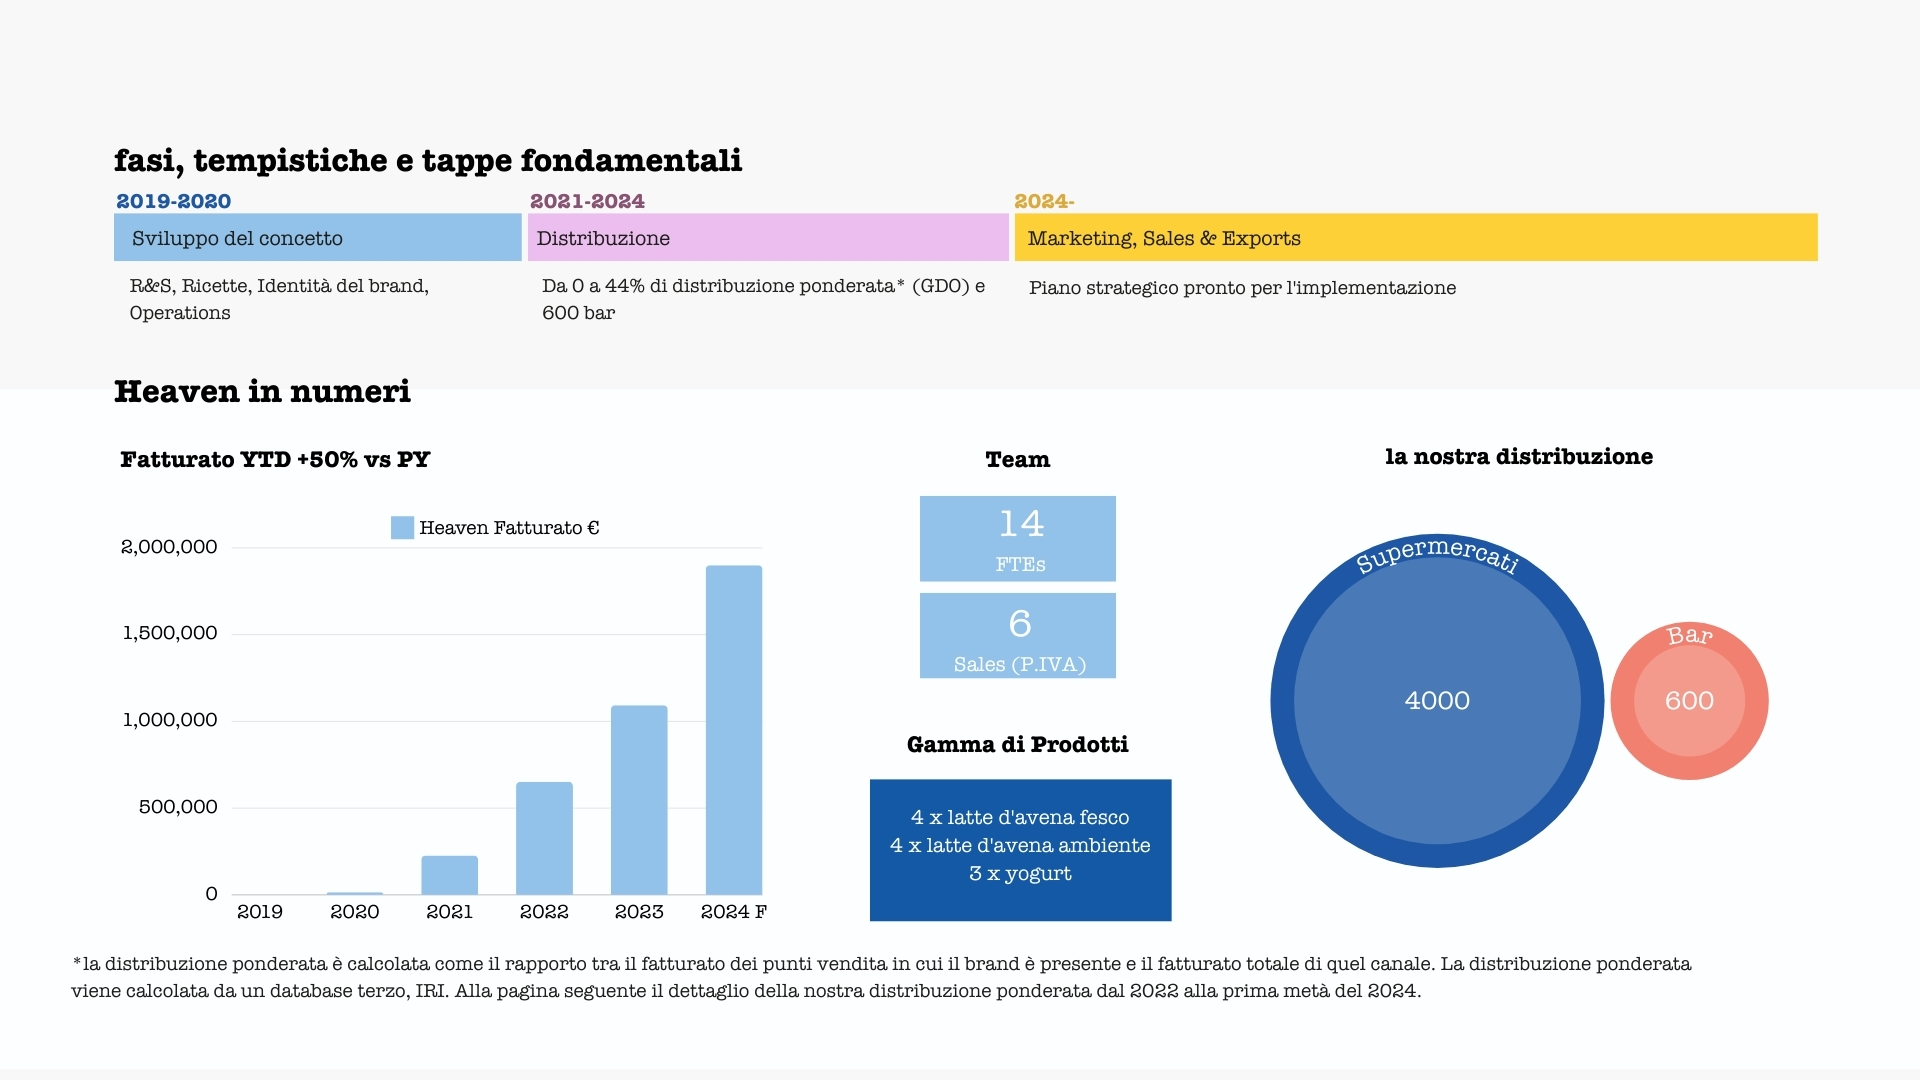The width and height of the screenshot is (1920, 1080).
Task: Click the 'fasi, tempistiche e tappe fondamentali' heading
Action: 428,161
